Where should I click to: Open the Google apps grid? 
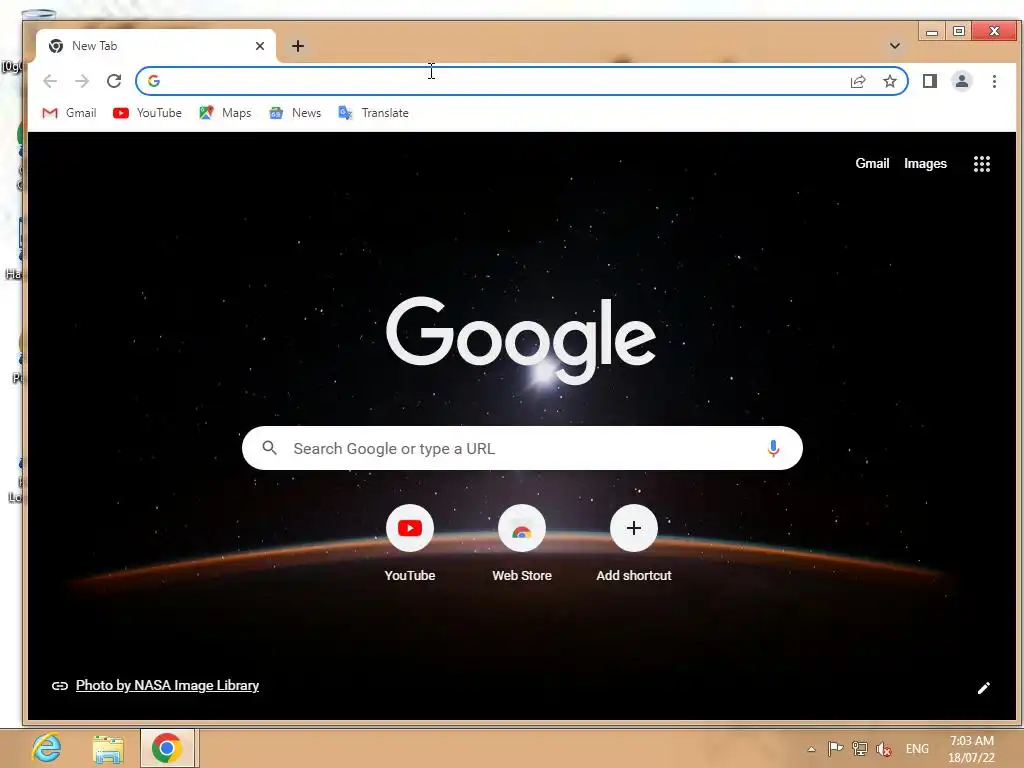pos(982,164)
